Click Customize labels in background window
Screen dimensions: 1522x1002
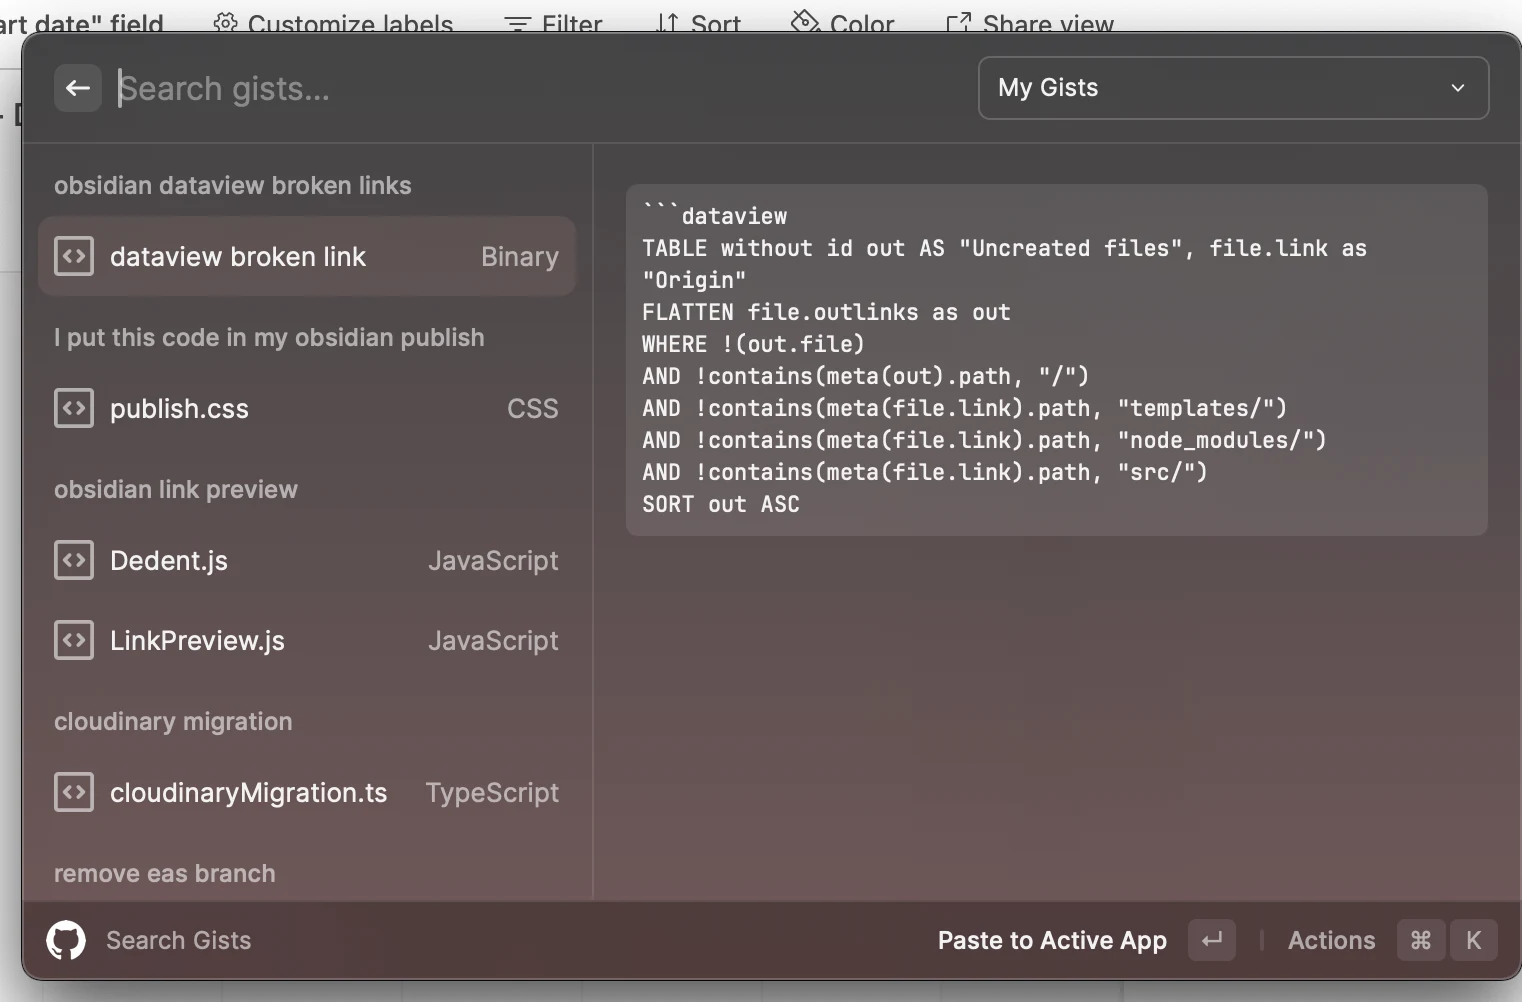pos(334,22)
